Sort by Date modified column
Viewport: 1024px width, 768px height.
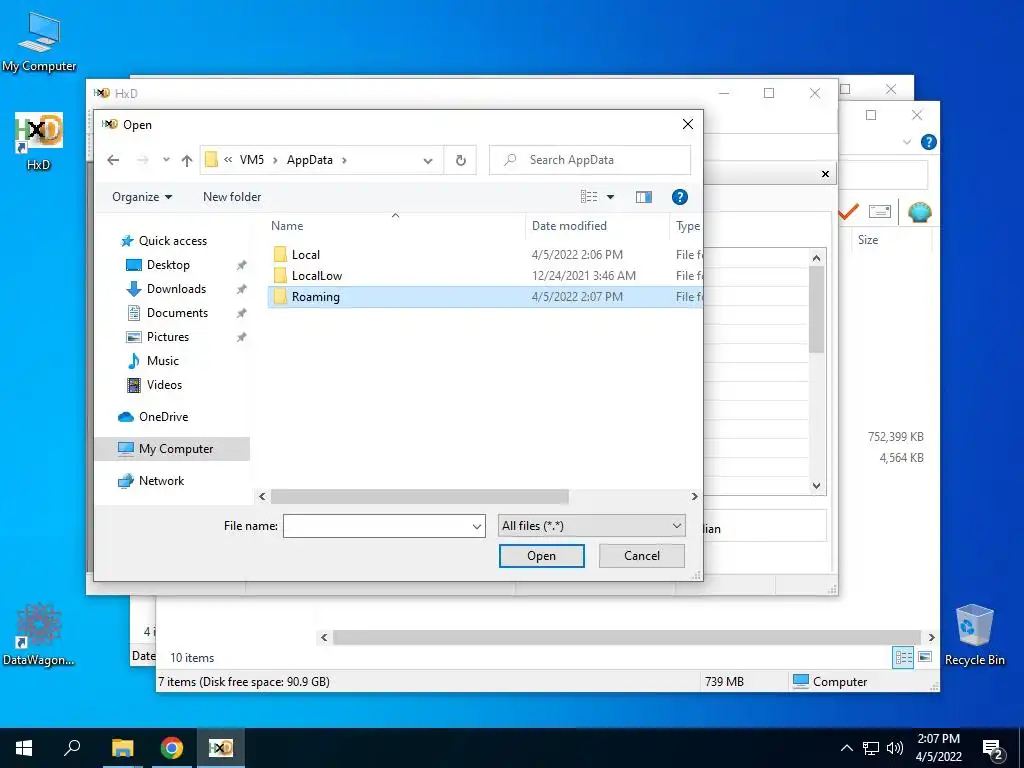pyautogui.click(x=569, y=226)
